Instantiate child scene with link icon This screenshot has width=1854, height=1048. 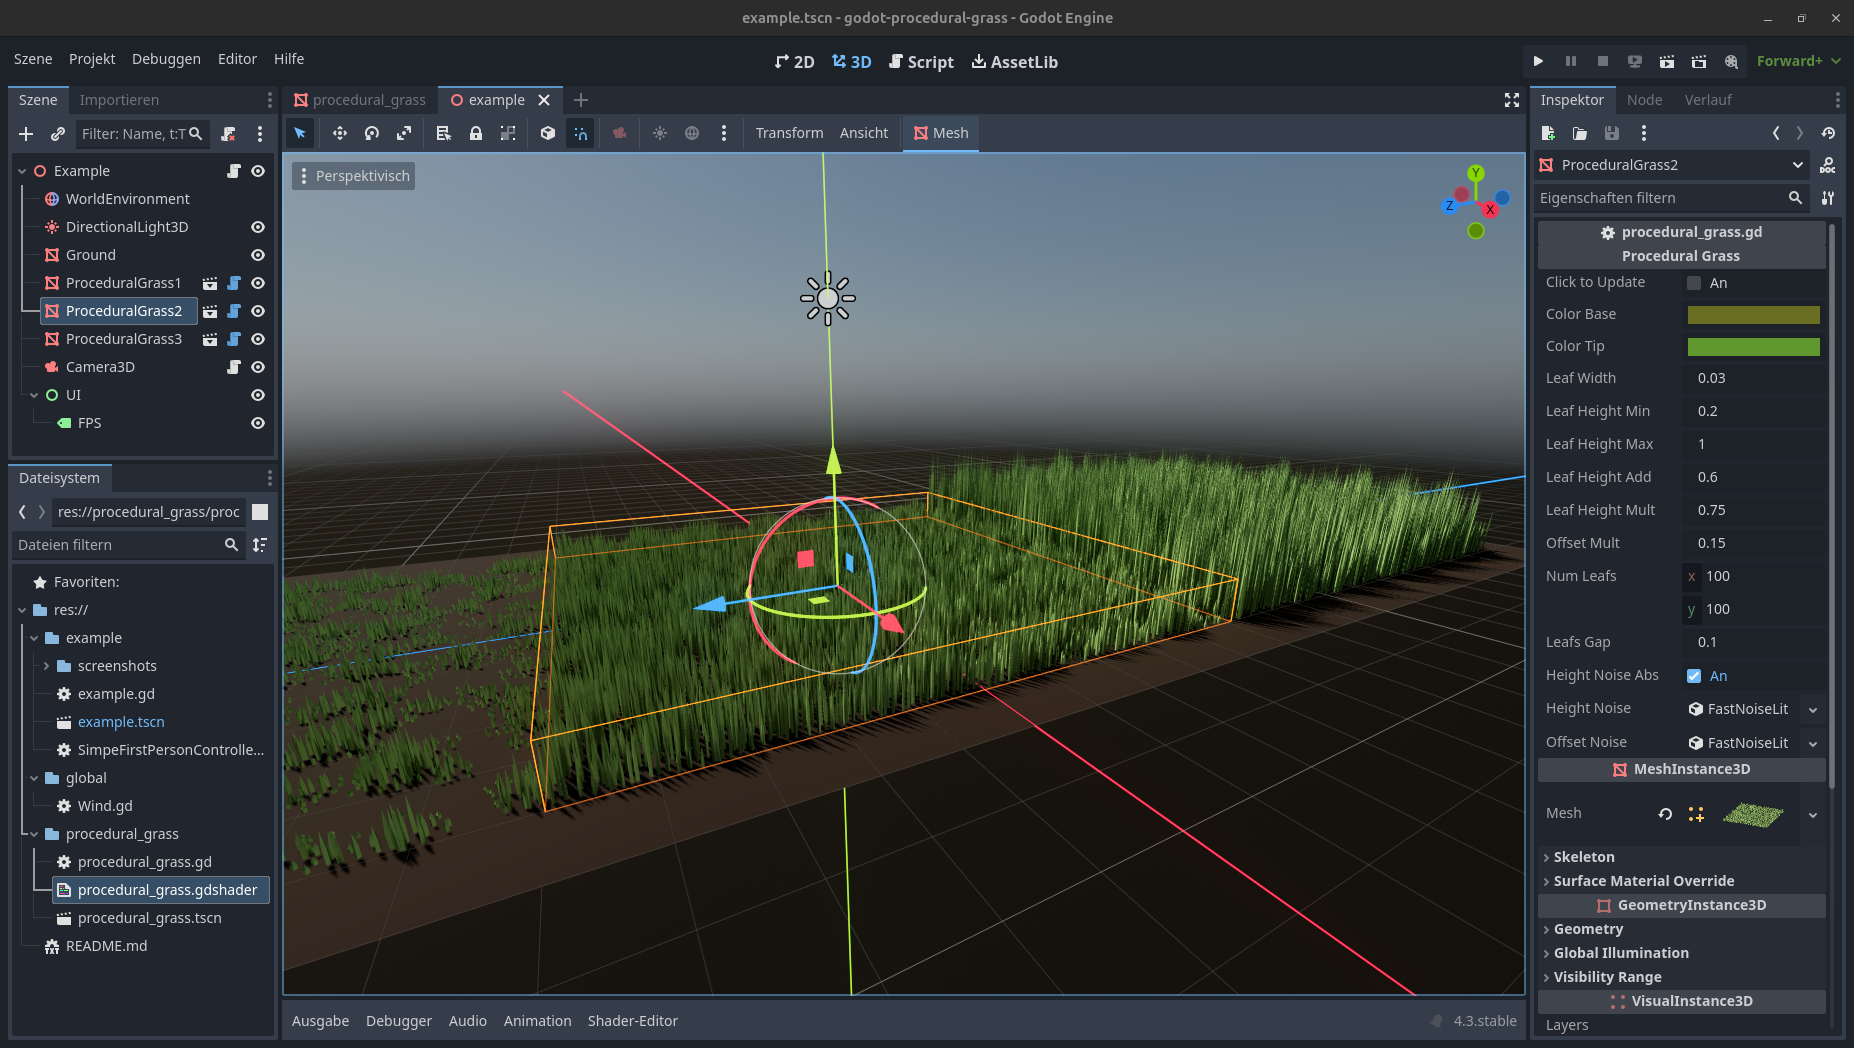click(58, 134)
